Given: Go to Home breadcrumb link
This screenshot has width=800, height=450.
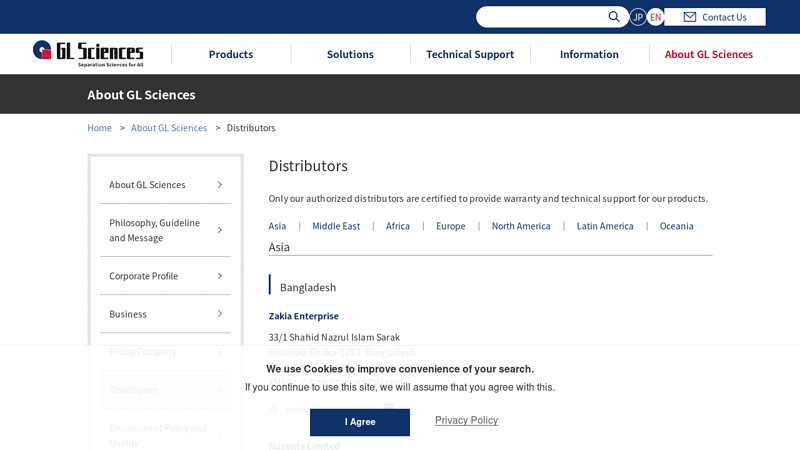Looking at the screenshot, I should (x=99, y=128).
